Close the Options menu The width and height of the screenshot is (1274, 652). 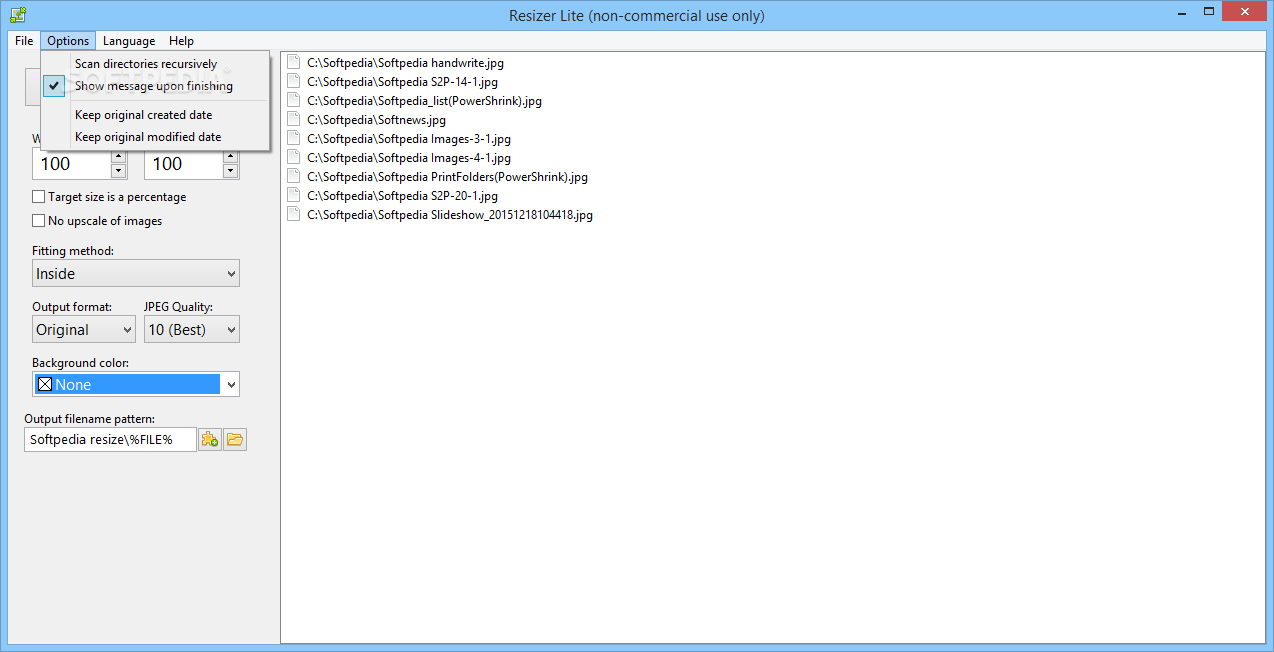point(68,41)
